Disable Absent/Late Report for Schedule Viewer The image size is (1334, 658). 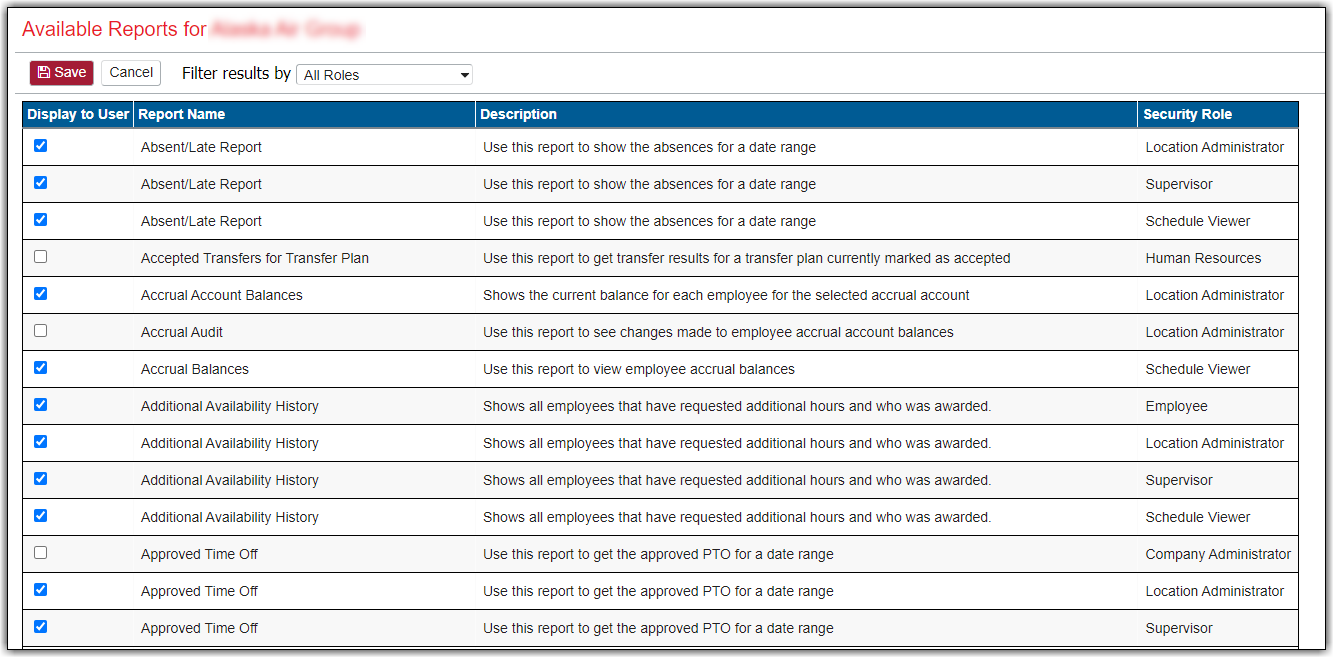pos(40,220)
